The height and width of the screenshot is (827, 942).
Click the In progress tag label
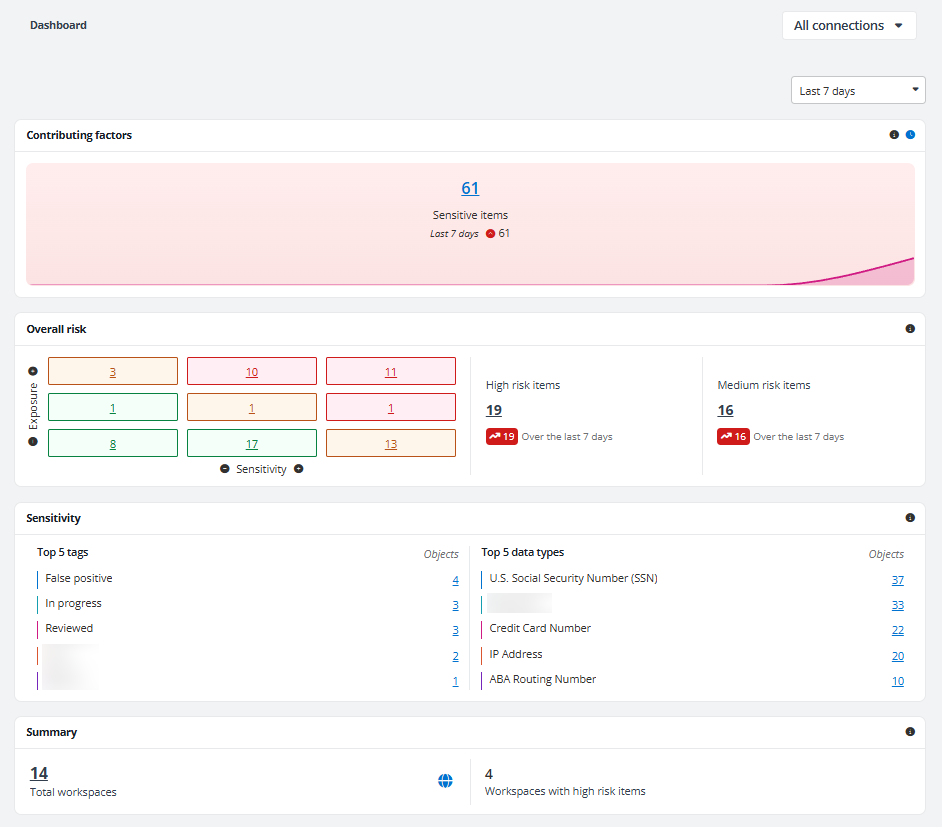click(73, 604)
